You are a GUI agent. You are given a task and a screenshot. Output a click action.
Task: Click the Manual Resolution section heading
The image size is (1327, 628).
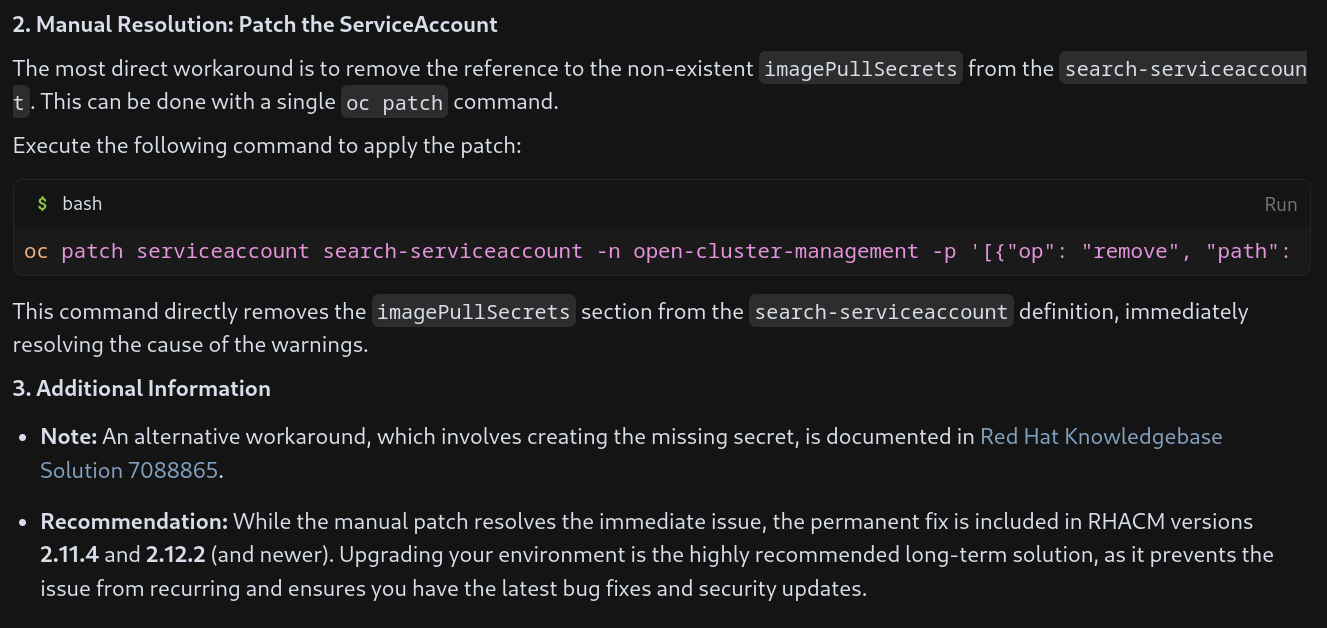click(255, 25)
